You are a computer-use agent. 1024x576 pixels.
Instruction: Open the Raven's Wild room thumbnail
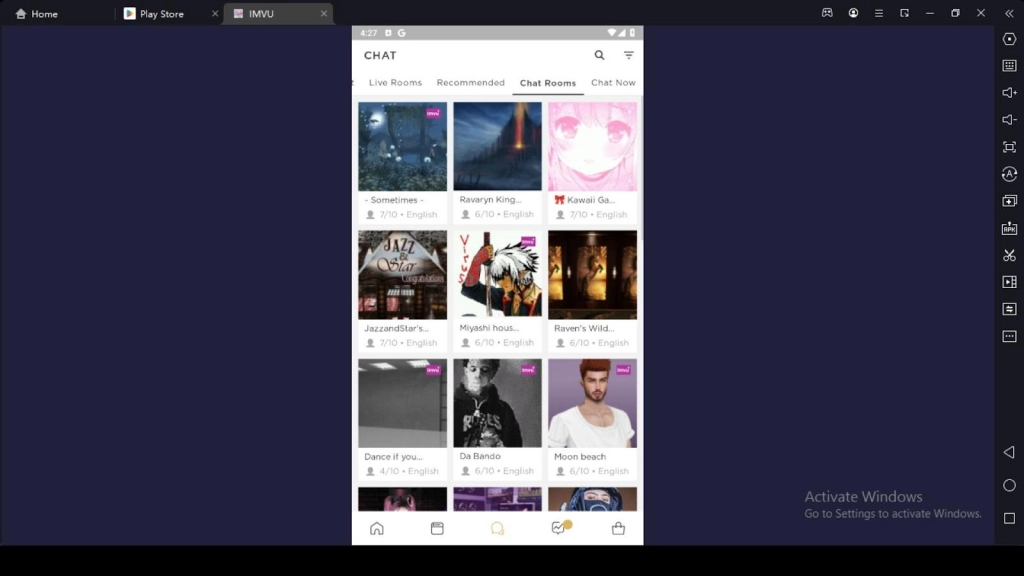pyautogui.click(x=592, y=275)
